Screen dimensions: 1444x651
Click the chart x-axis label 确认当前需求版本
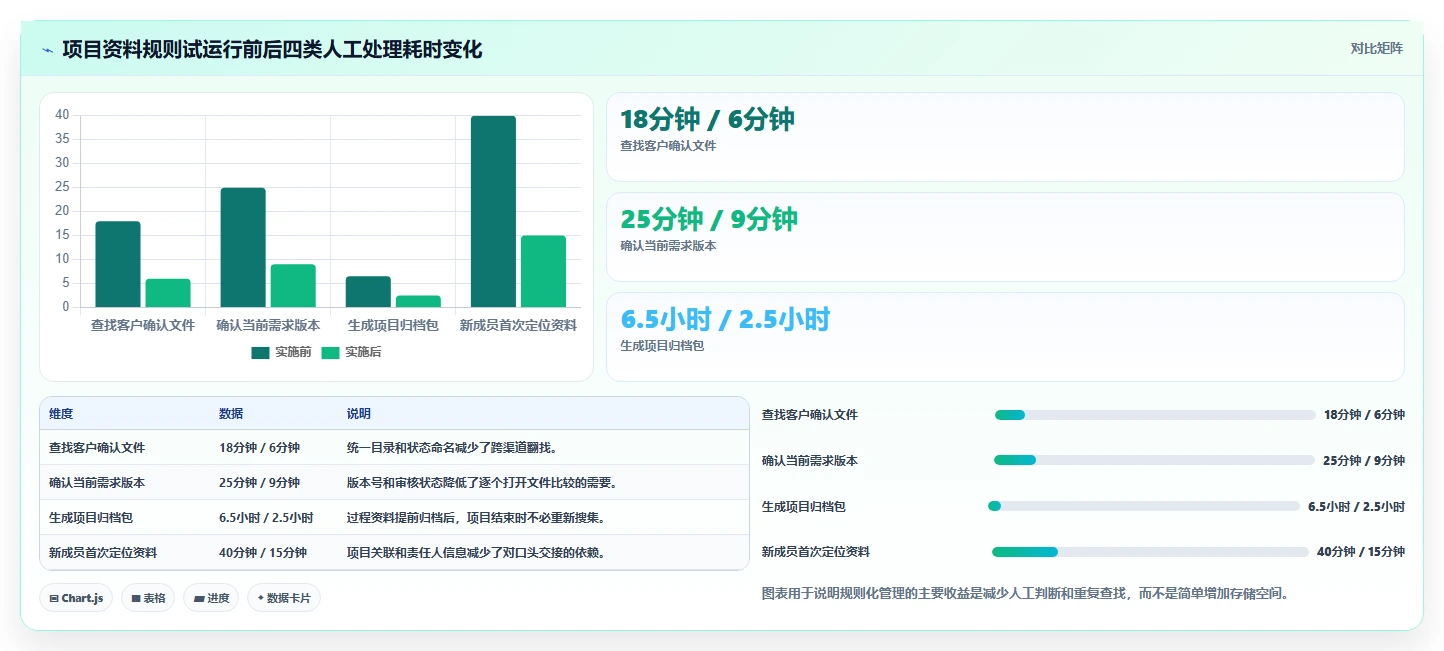268,325
